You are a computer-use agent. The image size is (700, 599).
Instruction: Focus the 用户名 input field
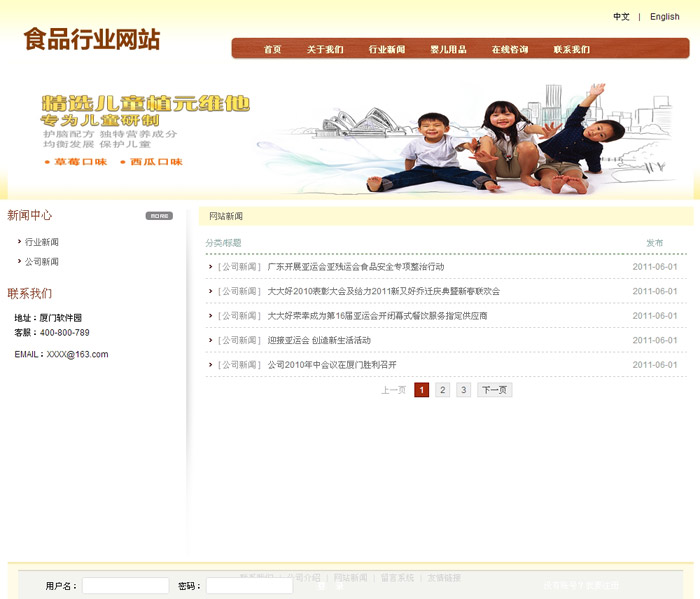[125, 586]
